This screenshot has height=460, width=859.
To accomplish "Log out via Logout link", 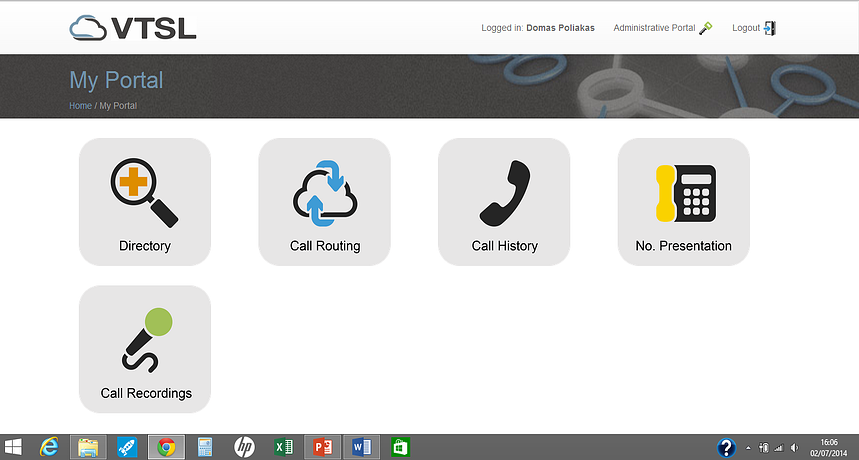I will click(746, 28).
